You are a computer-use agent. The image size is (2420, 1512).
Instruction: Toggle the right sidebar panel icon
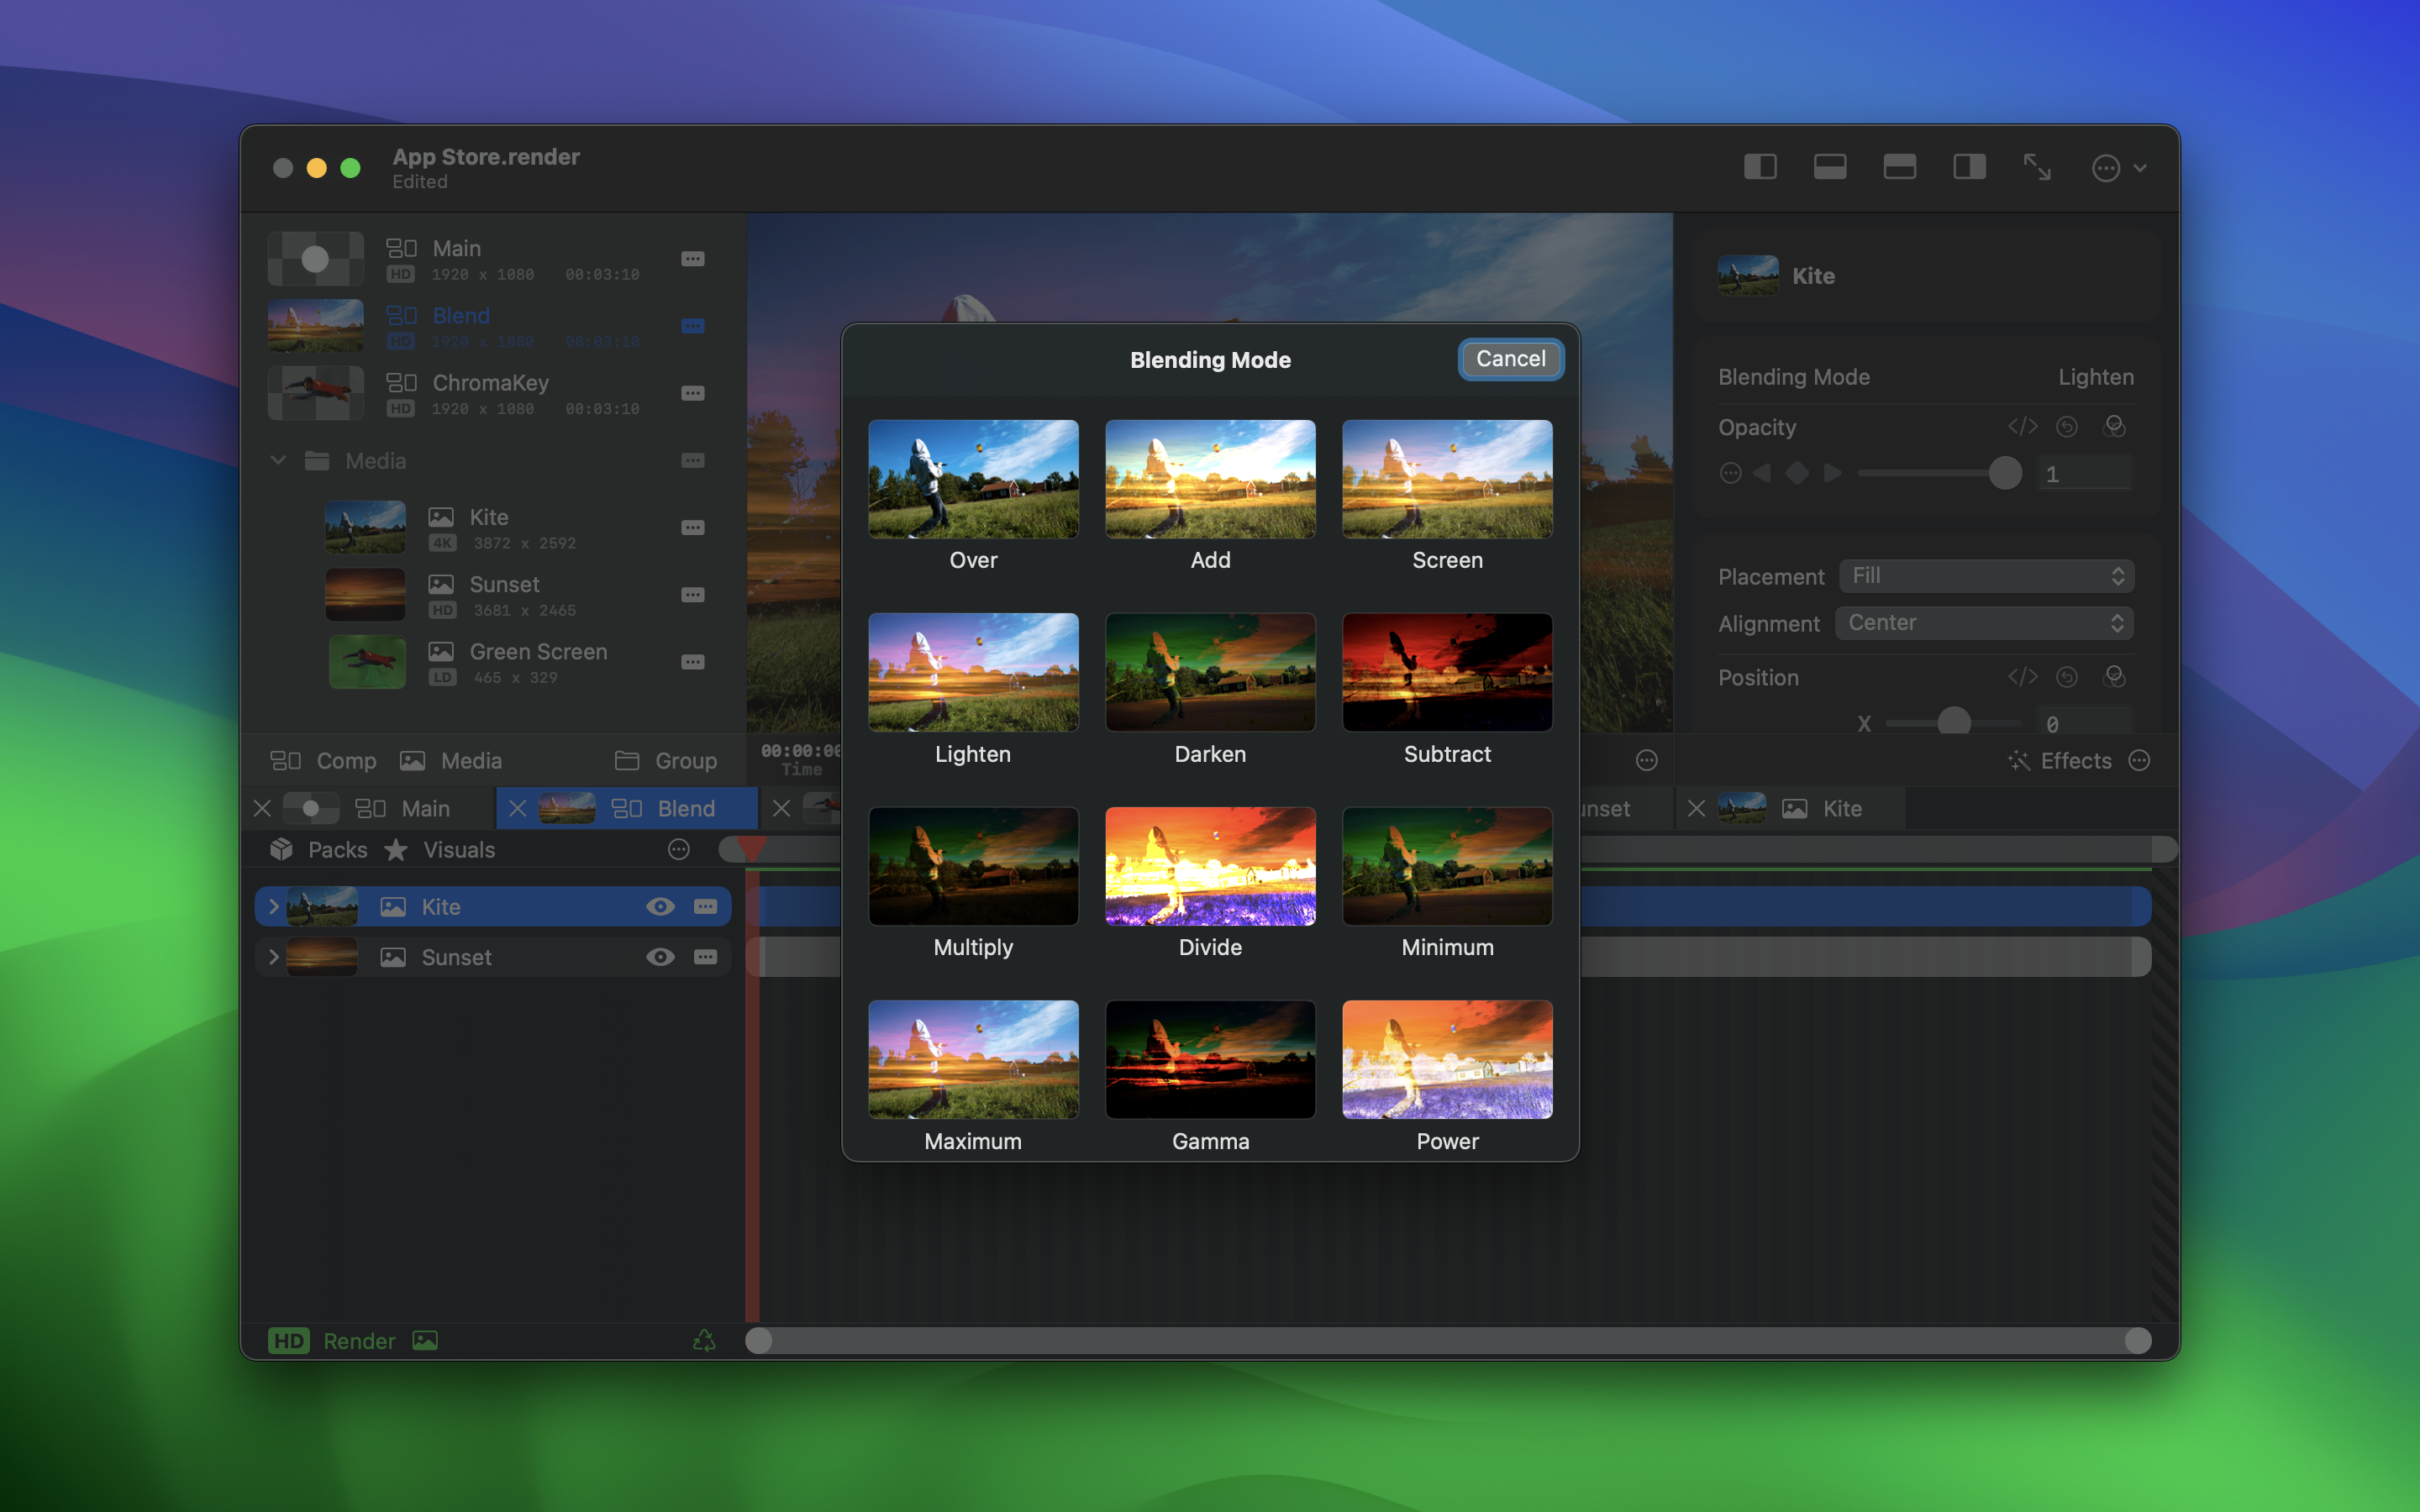1969,167
